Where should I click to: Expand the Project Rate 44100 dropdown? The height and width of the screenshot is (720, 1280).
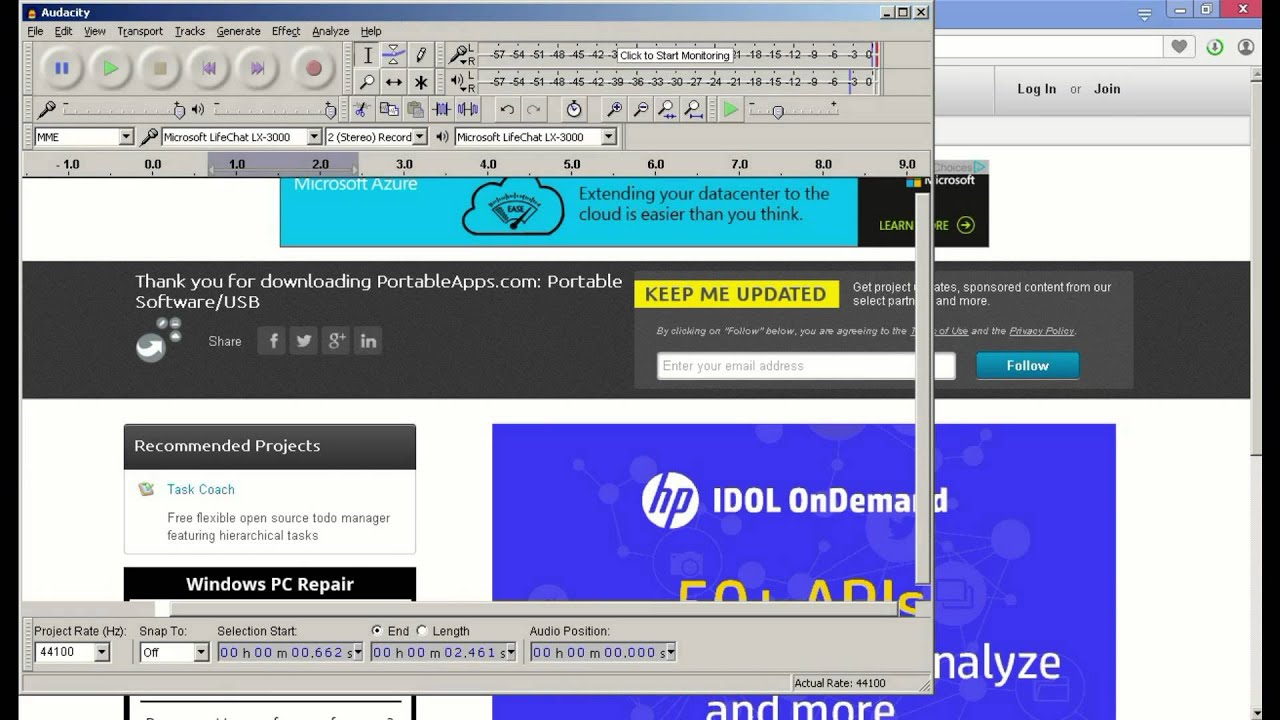point(102,652)
